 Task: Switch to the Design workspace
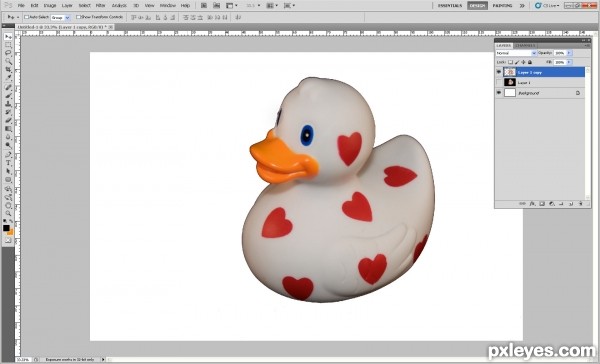[x=477, y=5]
